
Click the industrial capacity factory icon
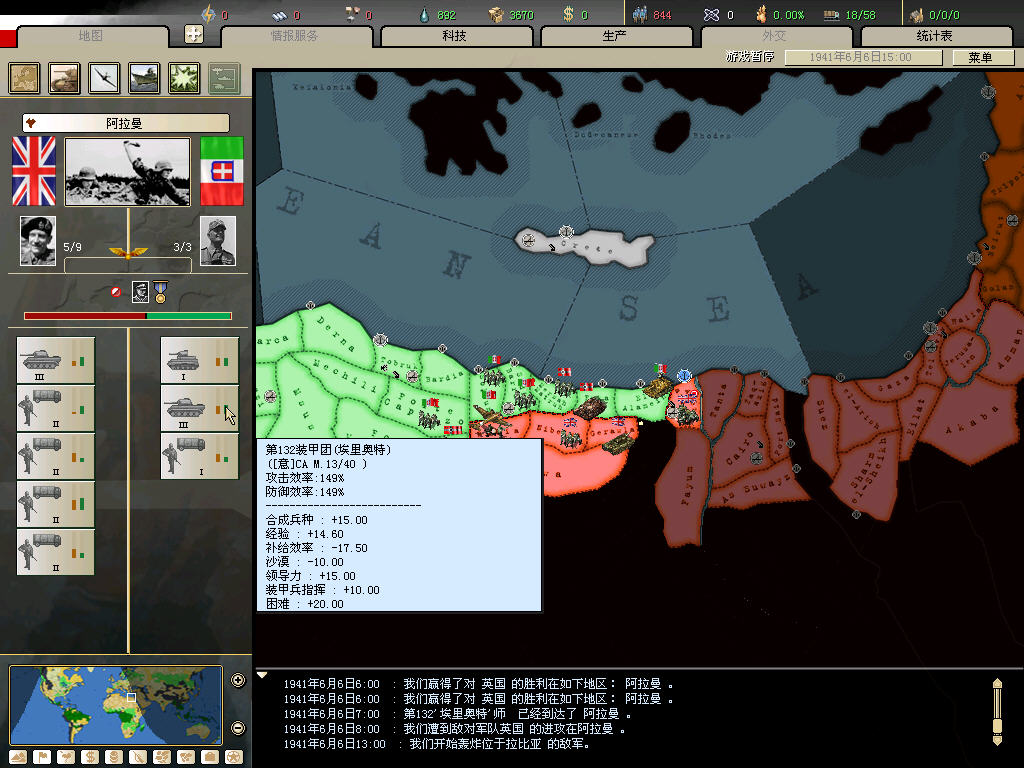[918, 14]
